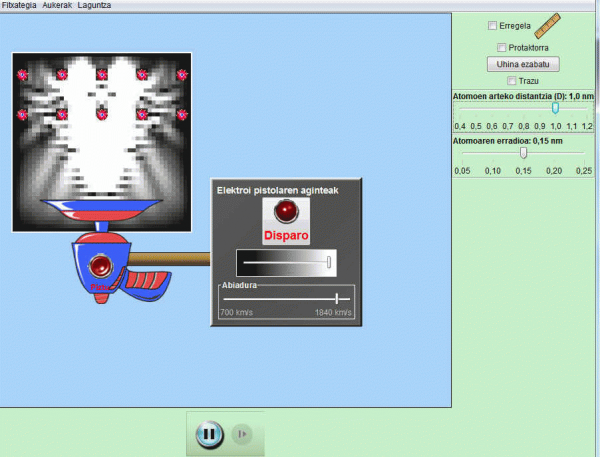Open the Fitxategia menu
This screenshot has width=600, height=457.
click(20, 5)
